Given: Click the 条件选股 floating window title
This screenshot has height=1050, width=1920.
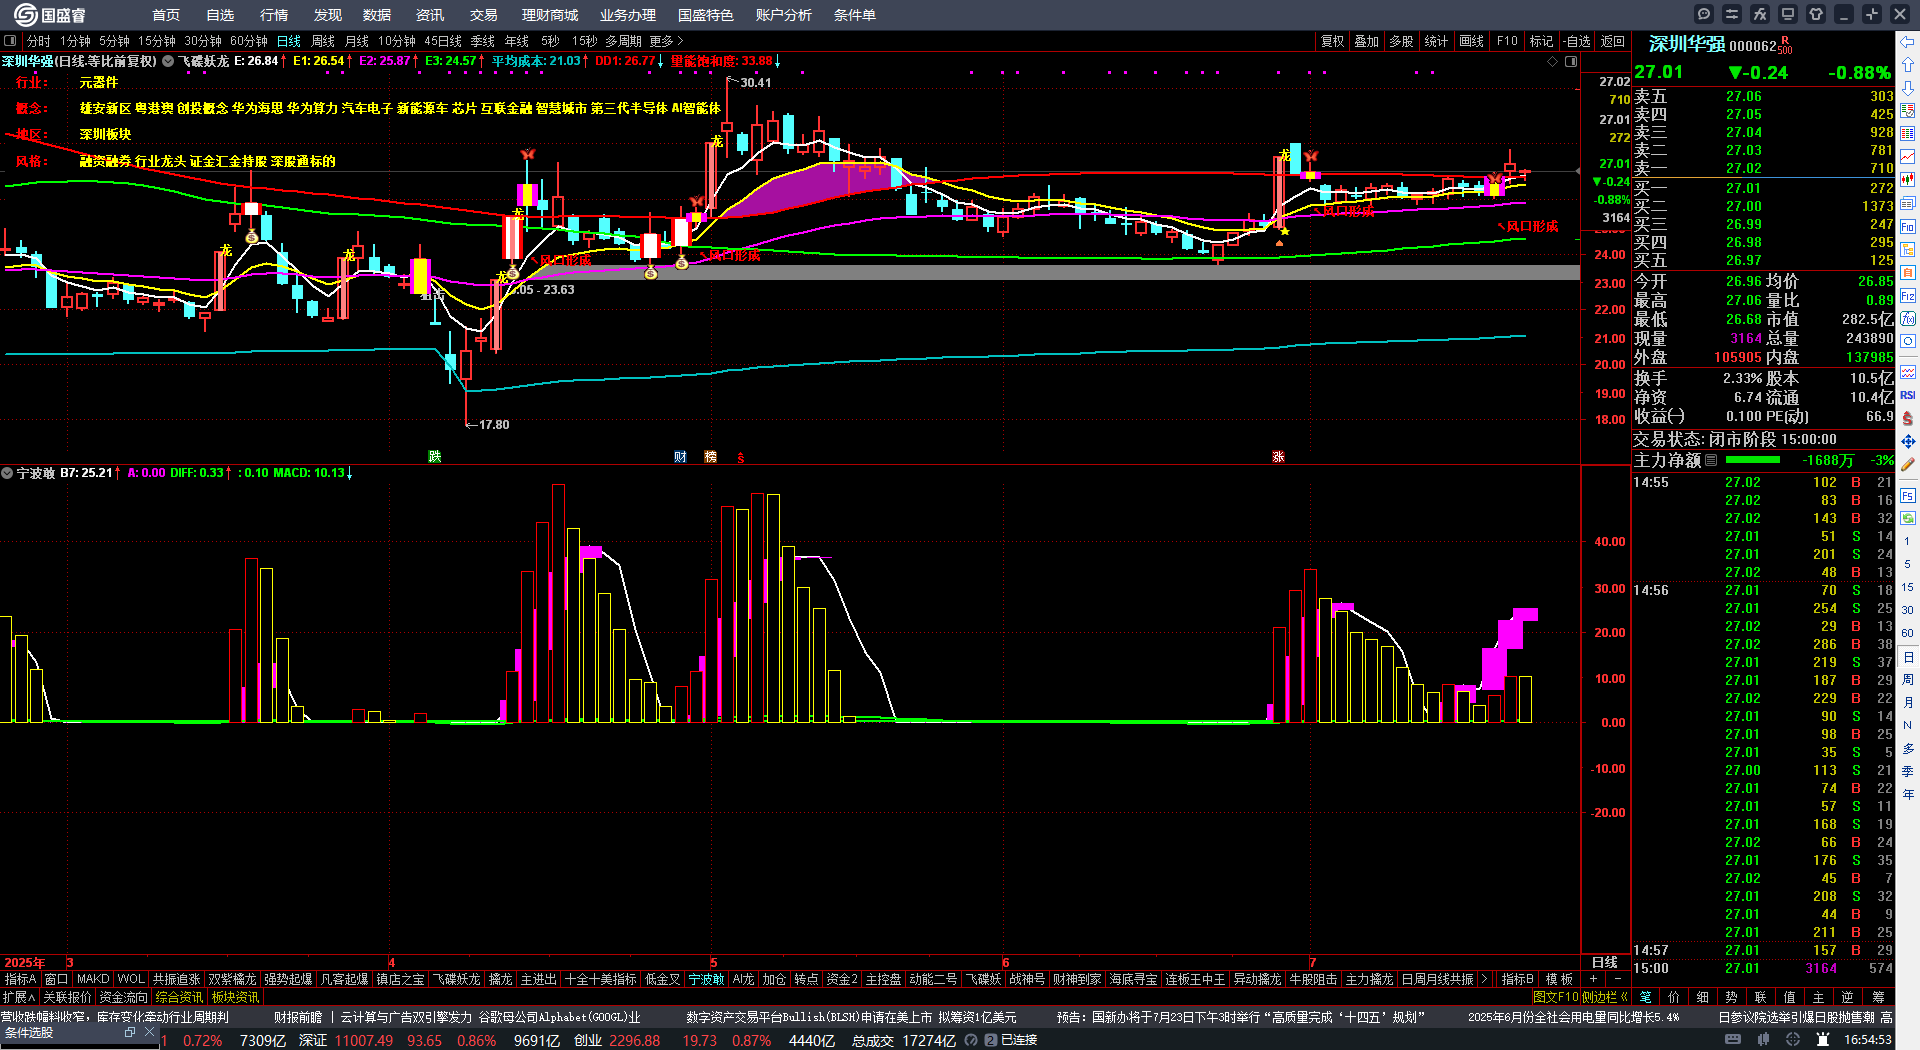Looking at the screenshot, I should [x=29, y=1032].
